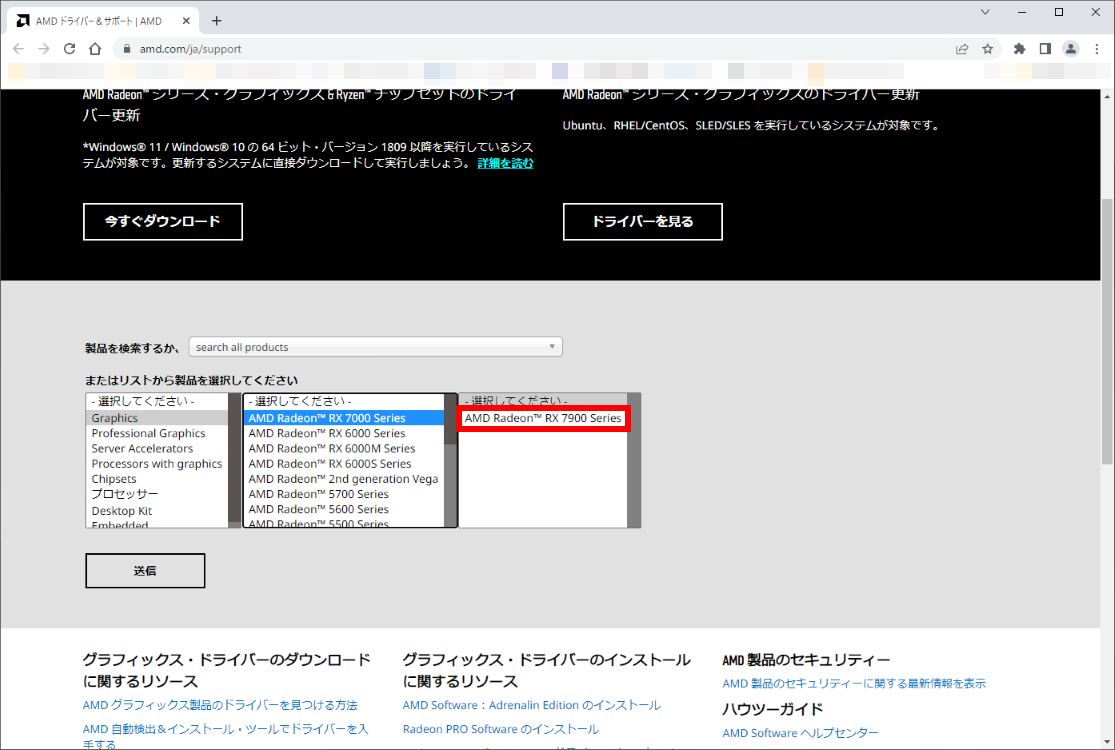Image resolution: width=1115 pixels, height=750 pixels.
Task: Open Chrome three-dot menu
Action: point(1097,49)
